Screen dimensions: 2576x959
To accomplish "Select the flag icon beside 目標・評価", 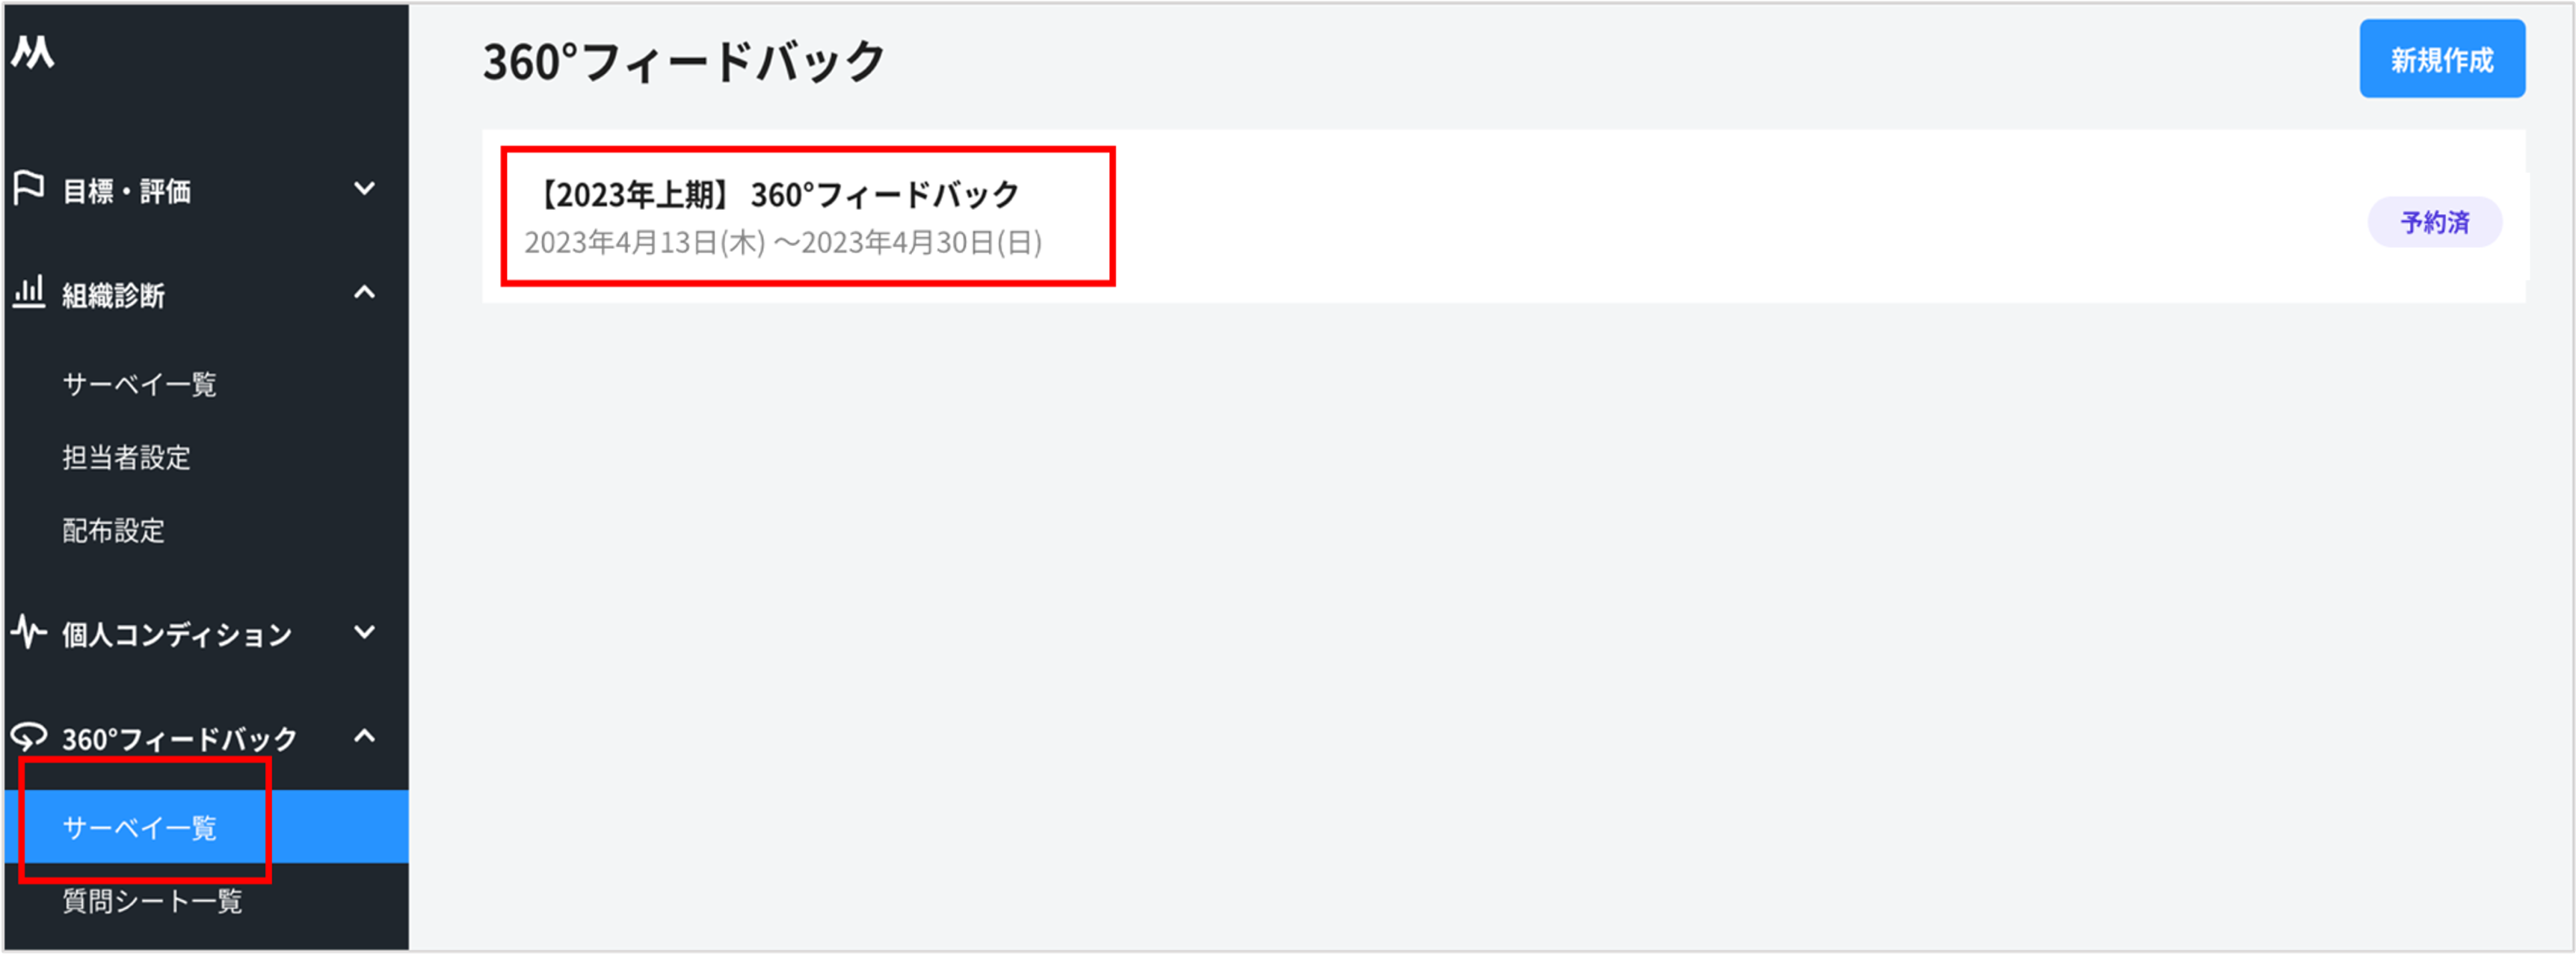I will (x=27, y=188).
